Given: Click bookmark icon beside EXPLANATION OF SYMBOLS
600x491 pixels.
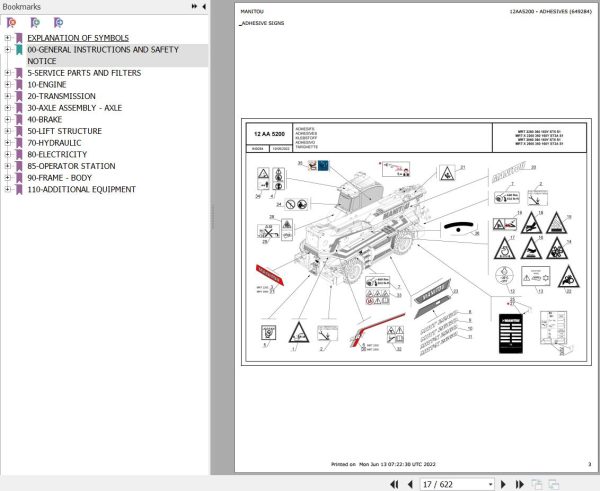Looking at the screenshot, I should 19,38.
